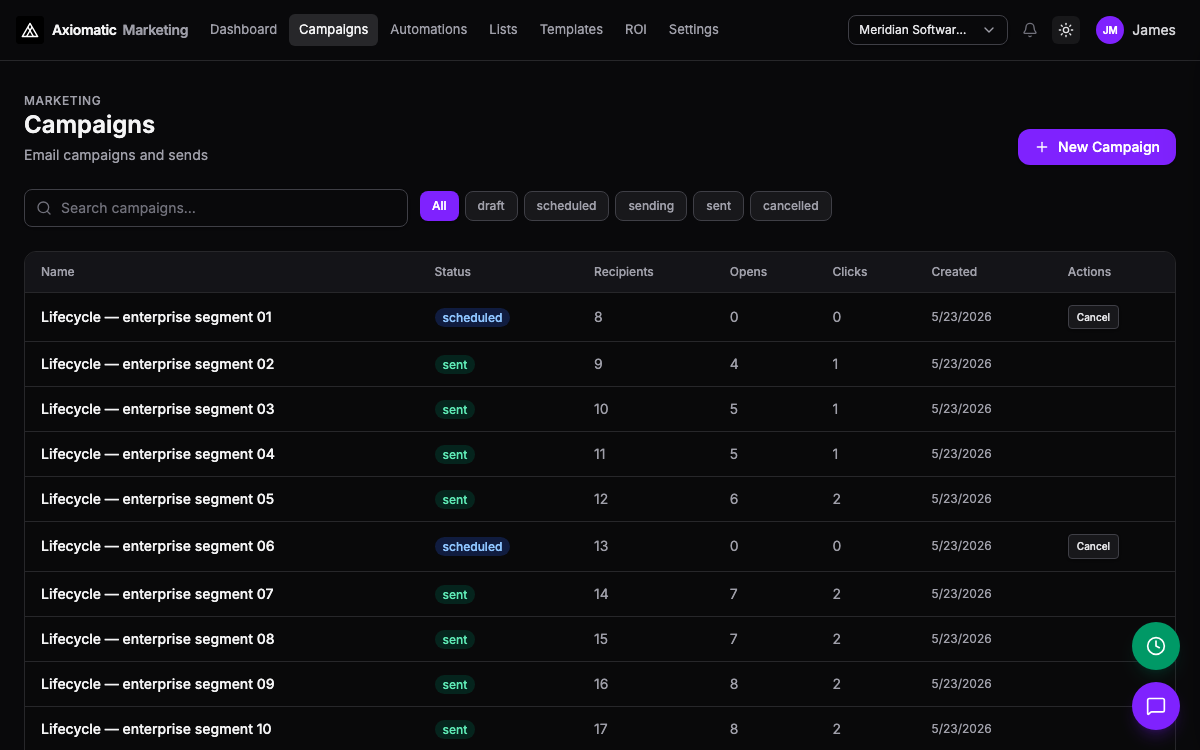Image resolution: width=1200 pixels, height=750 pixels.
Task: Open the green clock history button
Action: [1156, 646]
